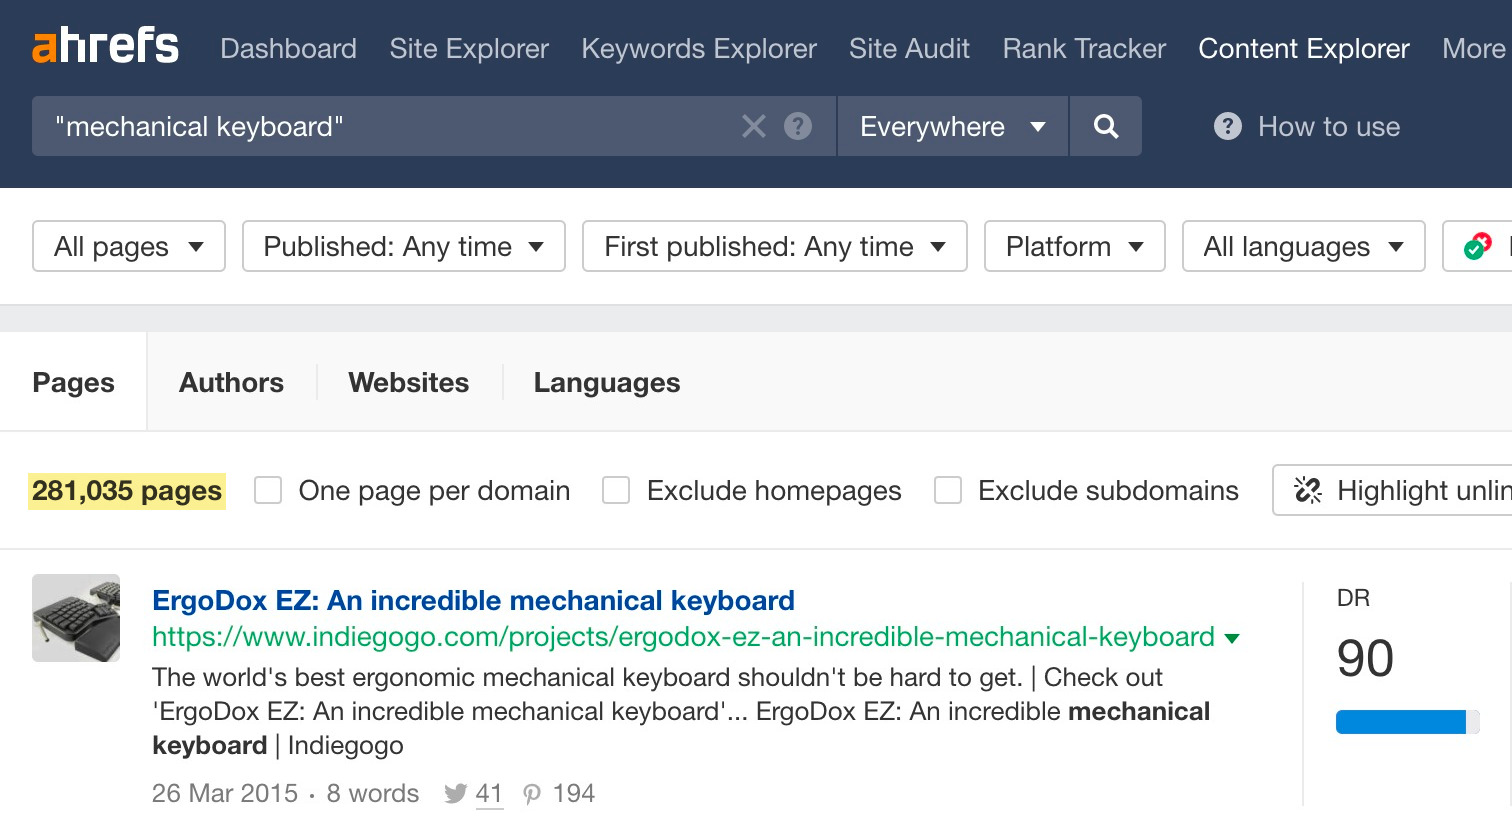Expand the Indiegogo URL green arrow
The image size is (1512, 827).
[x=1232, y=638]
